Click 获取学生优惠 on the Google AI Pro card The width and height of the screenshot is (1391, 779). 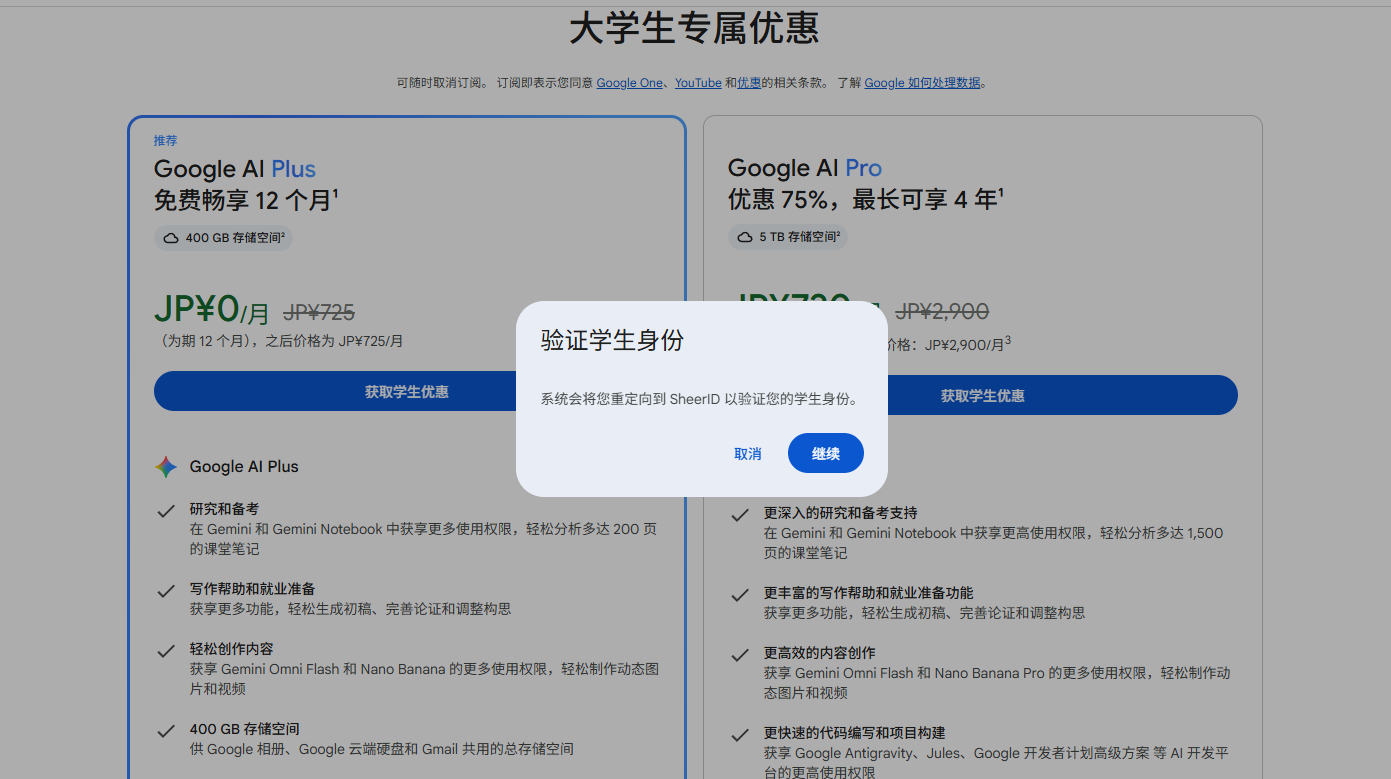983,396
